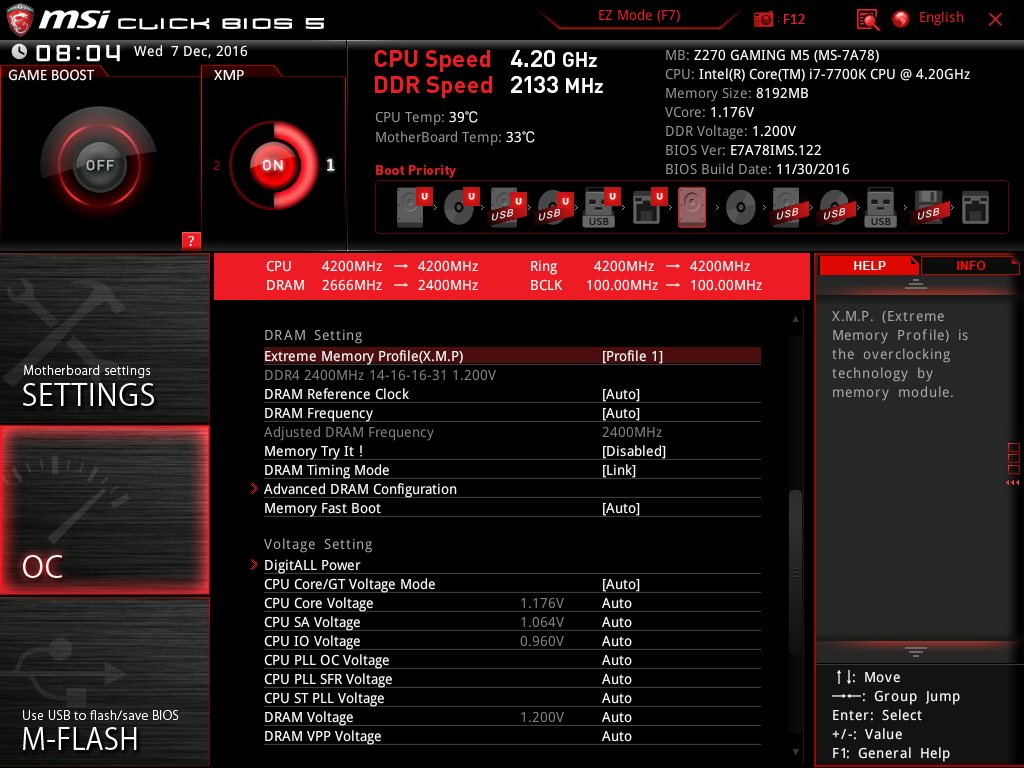Toggle the Game Boost knob
The image size is (1024, 768).
99,165
